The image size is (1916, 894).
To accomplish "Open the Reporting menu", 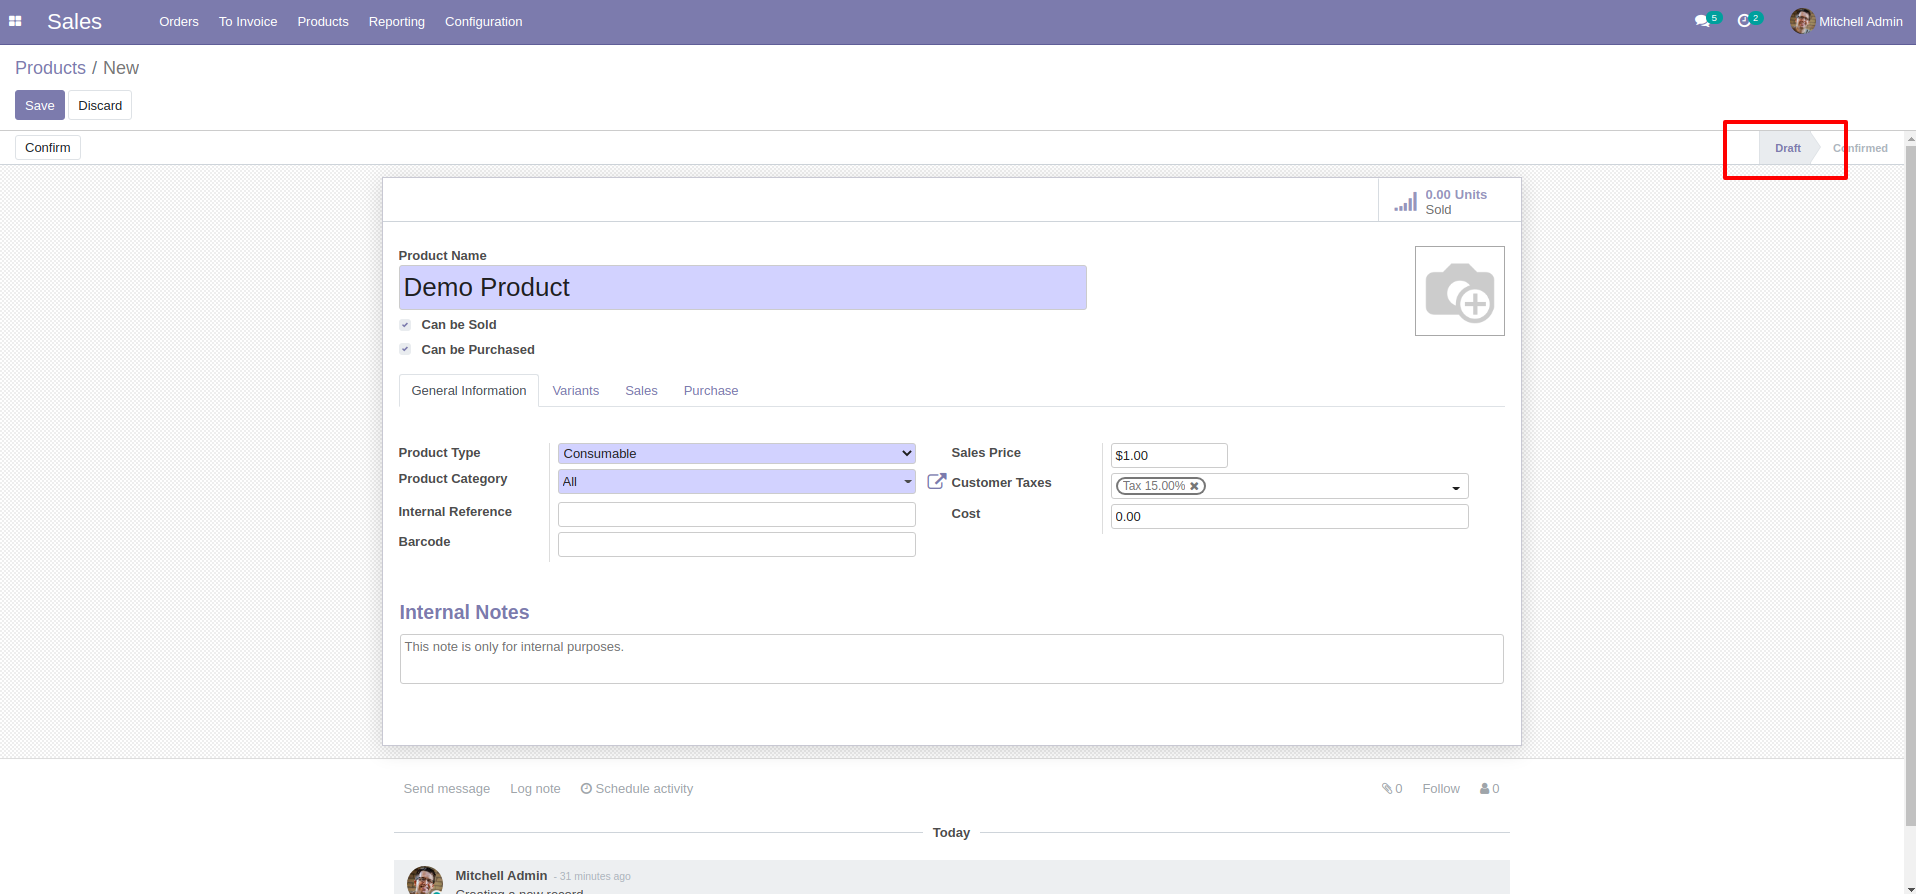I will pyautogui.click(x=396, y=21).
